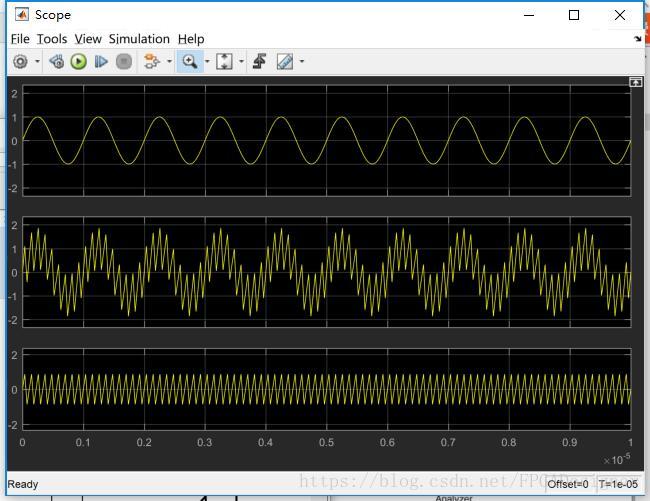The width and height of the screenshot is (650, 501).
Task: Click the Offset=0 status bar text
Action: click(568, 484)
